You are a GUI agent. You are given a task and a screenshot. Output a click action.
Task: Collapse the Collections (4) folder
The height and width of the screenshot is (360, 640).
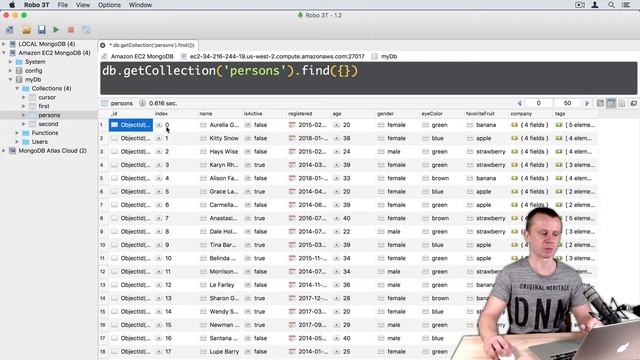click(17, 88)
